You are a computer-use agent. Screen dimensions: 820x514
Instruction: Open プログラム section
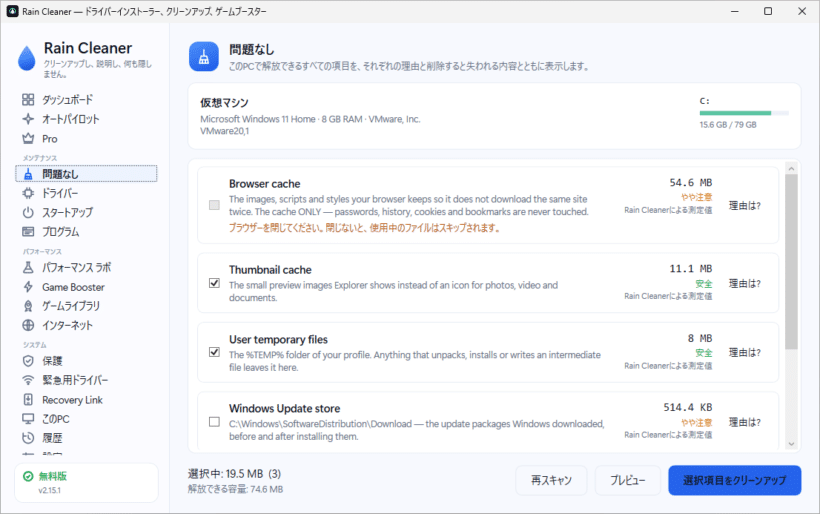[x=86, y=232]
